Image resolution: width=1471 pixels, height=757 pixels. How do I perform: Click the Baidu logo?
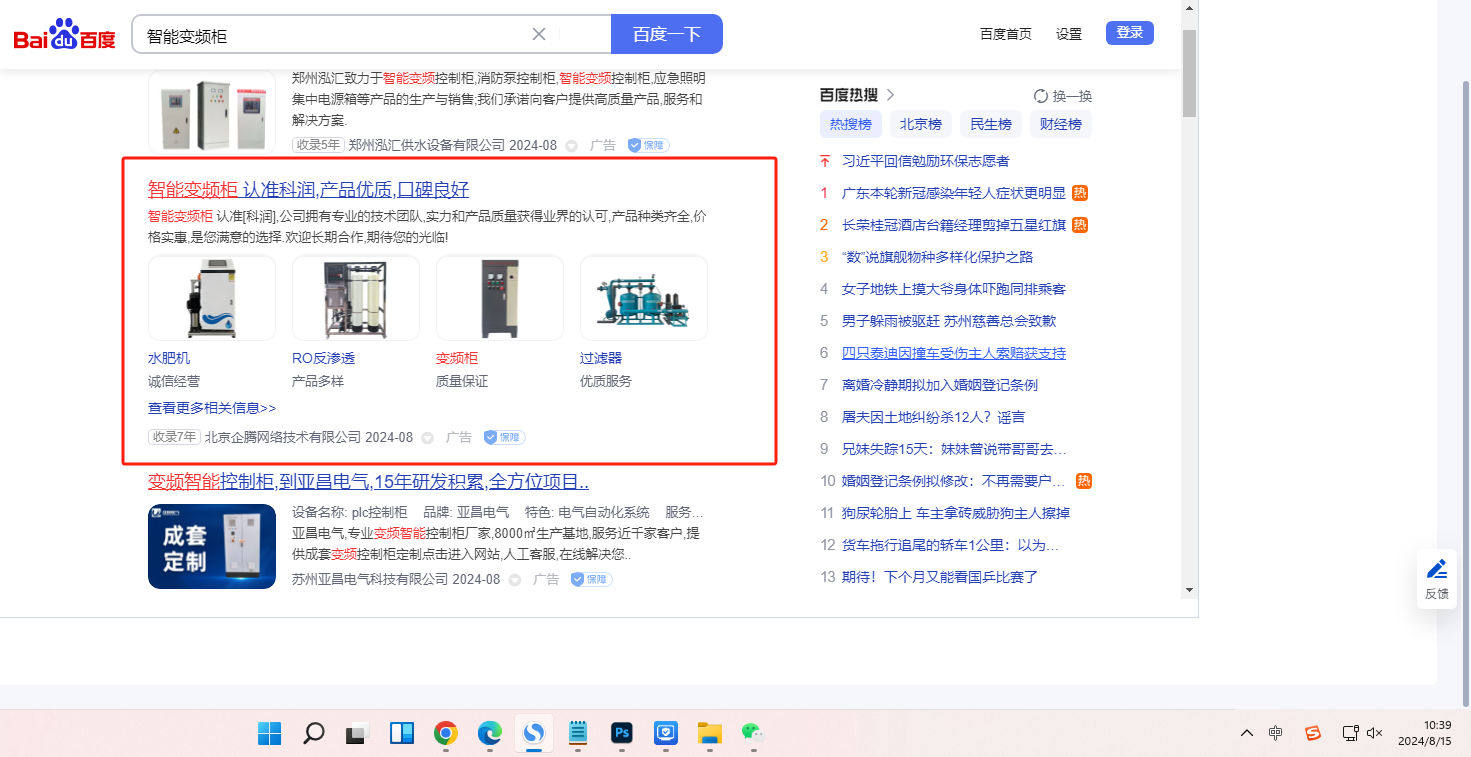click(x=65, y=35)
